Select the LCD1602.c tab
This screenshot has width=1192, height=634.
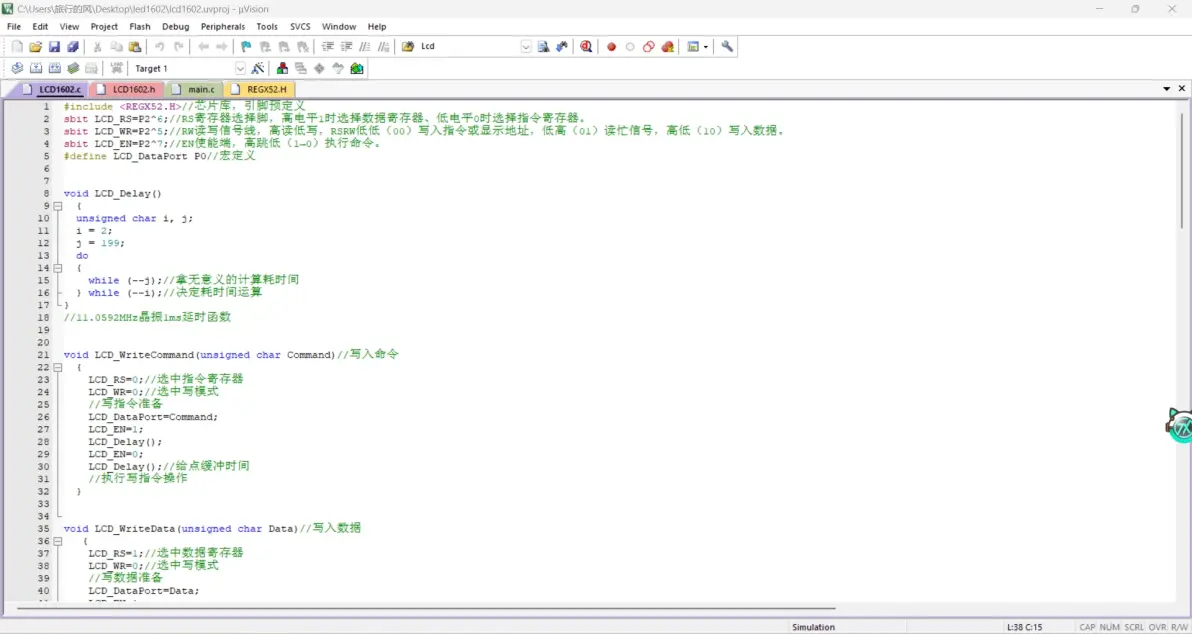52,90
